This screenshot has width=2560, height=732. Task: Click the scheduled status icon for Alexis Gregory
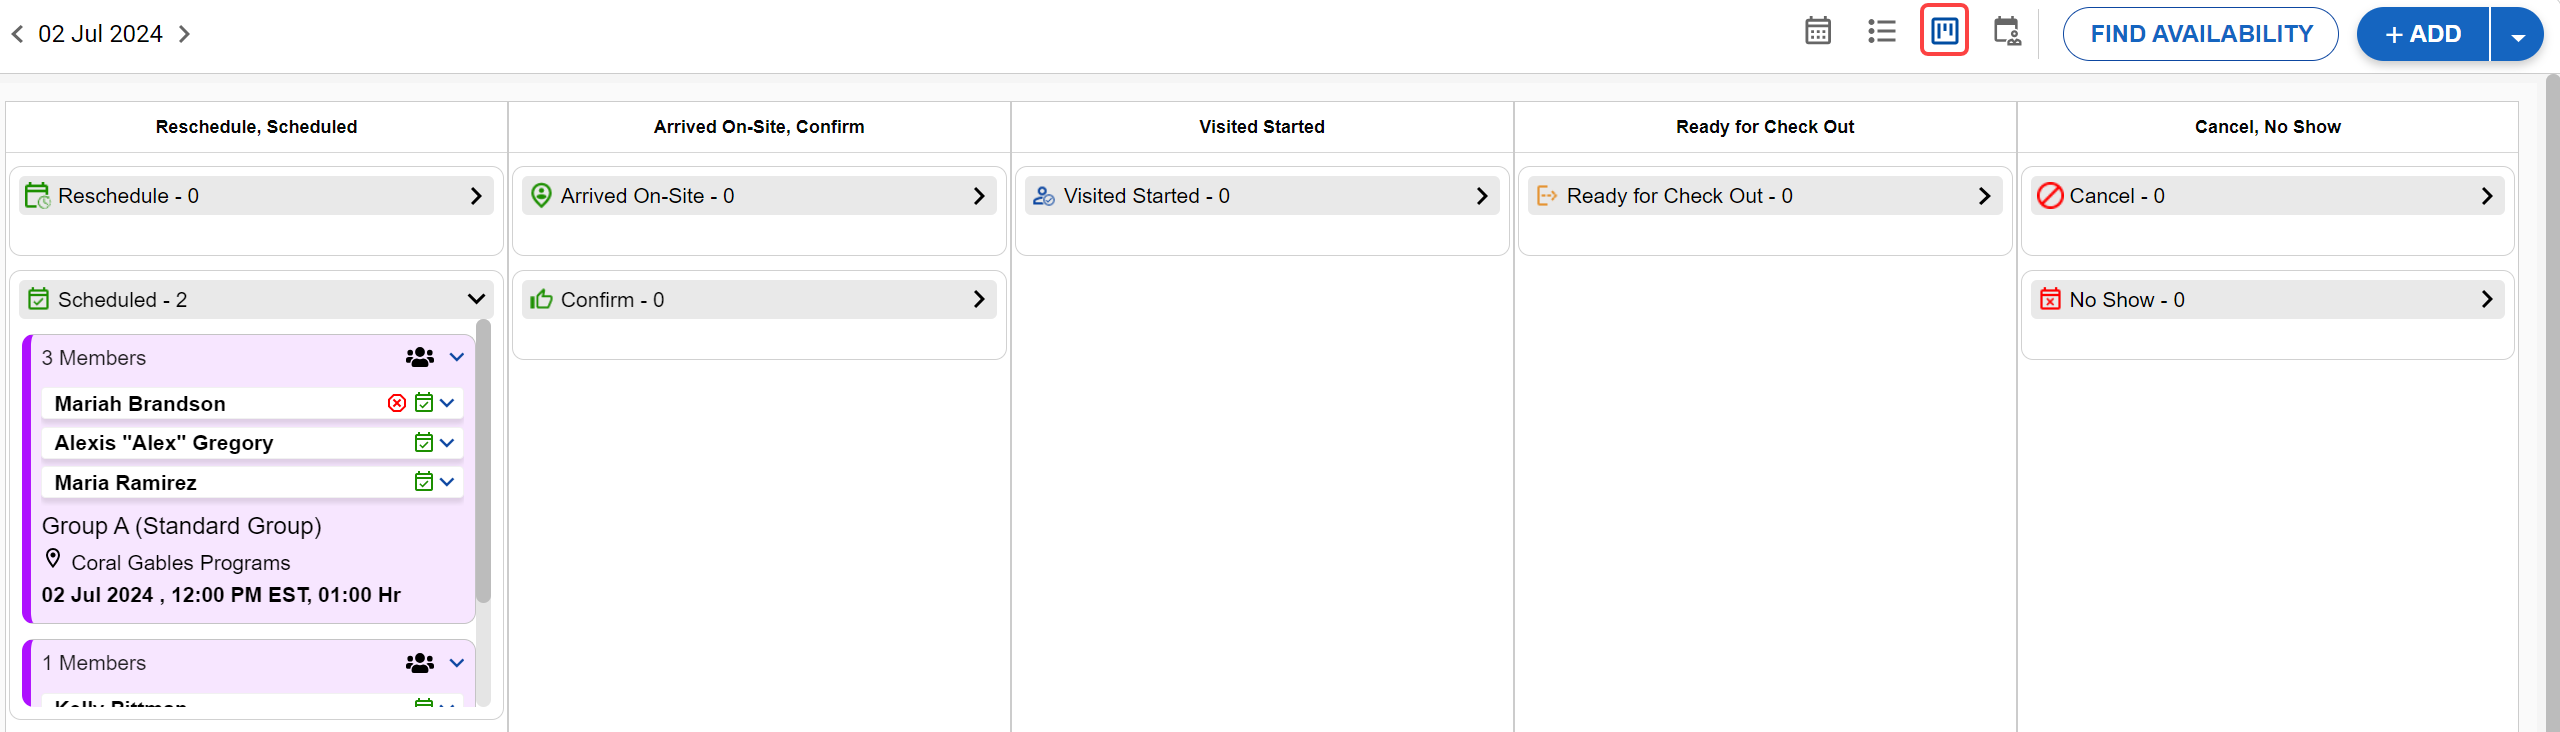[x=424, y=442]
